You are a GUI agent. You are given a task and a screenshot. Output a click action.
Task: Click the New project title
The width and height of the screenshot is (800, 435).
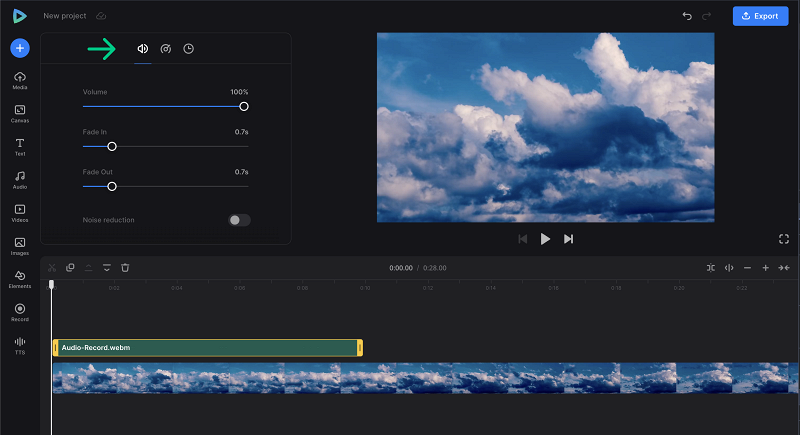[65, 16]
